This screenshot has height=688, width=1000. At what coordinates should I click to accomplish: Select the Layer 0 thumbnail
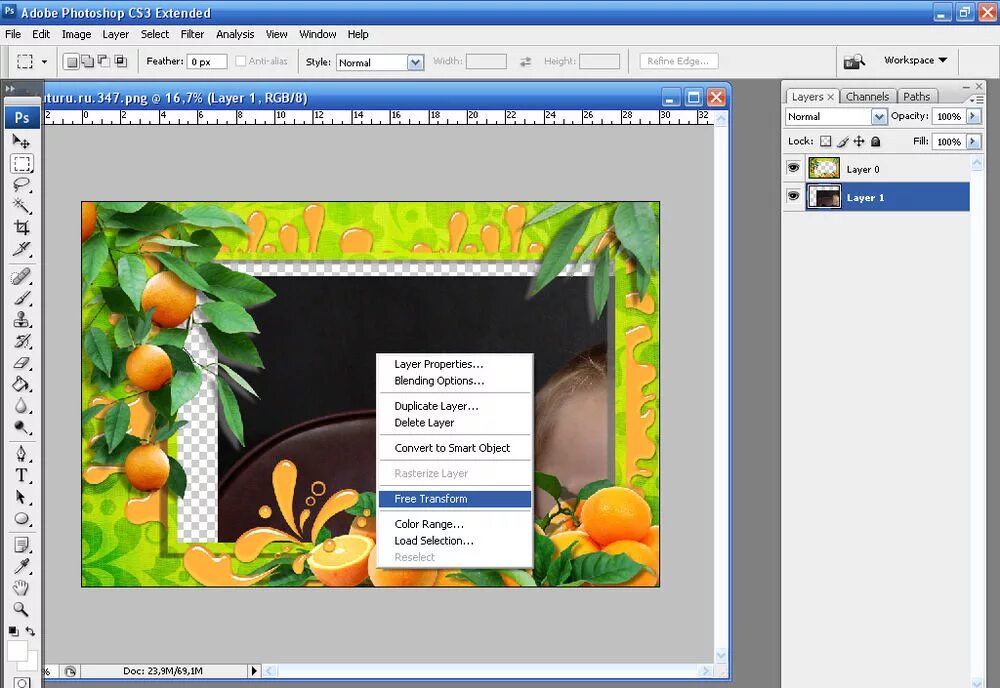pos(824,168)
